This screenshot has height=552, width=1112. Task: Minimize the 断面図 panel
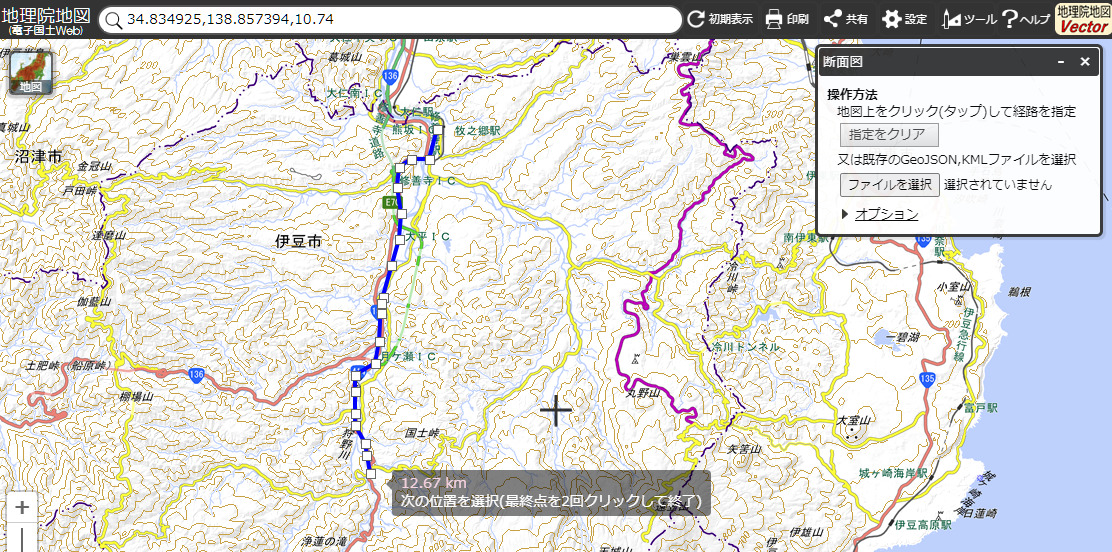point(1061,62)
